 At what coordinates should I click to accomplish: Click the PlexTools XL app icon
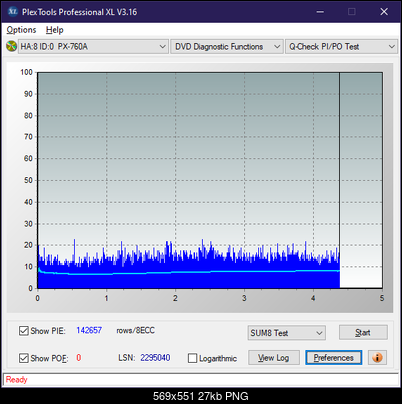[12, 12]
